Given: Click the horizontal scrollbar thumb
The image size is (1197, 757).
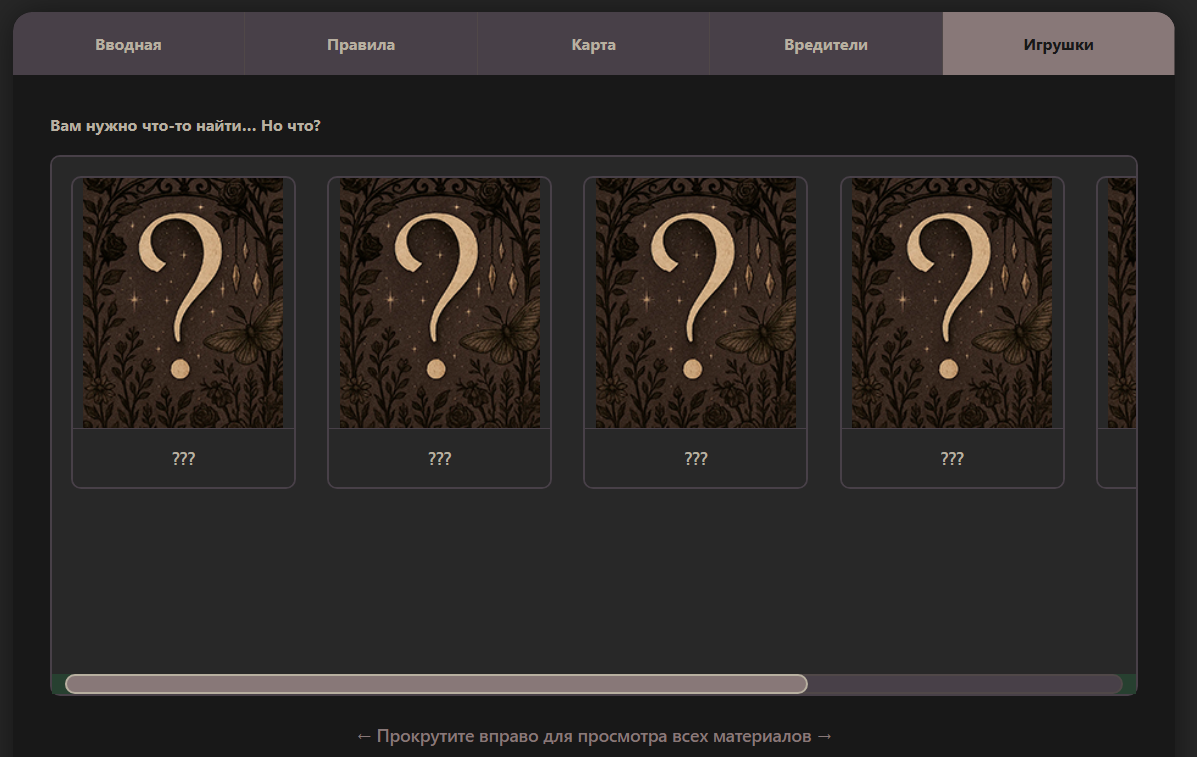Looking at the screenshot, I should coord(436,684).
